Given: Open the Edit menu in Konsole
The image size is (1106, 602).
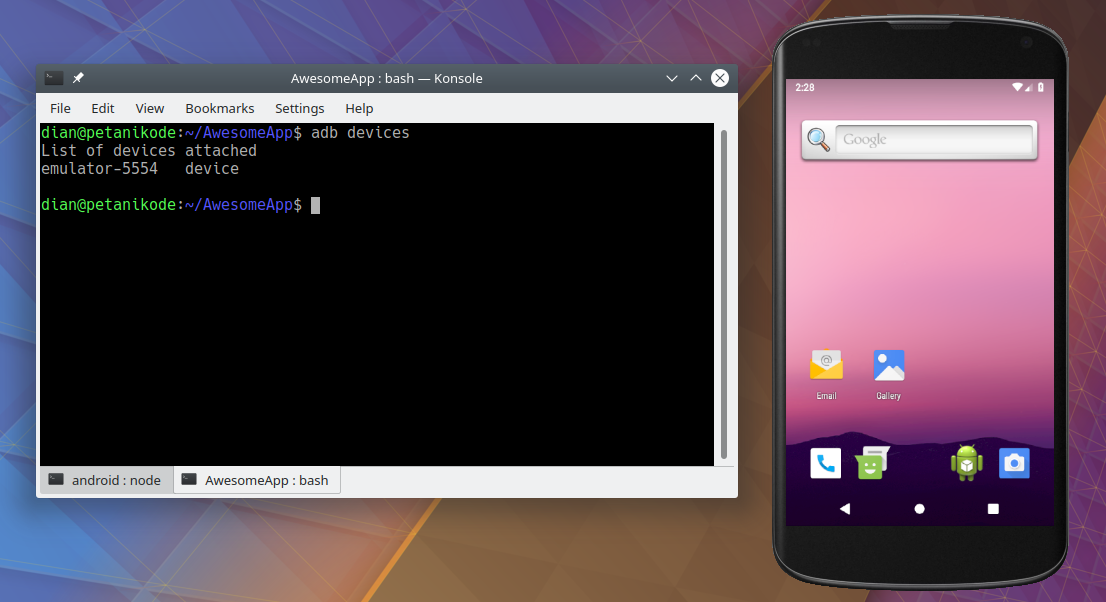Looking at the screenshot, I should click(102, 109).
